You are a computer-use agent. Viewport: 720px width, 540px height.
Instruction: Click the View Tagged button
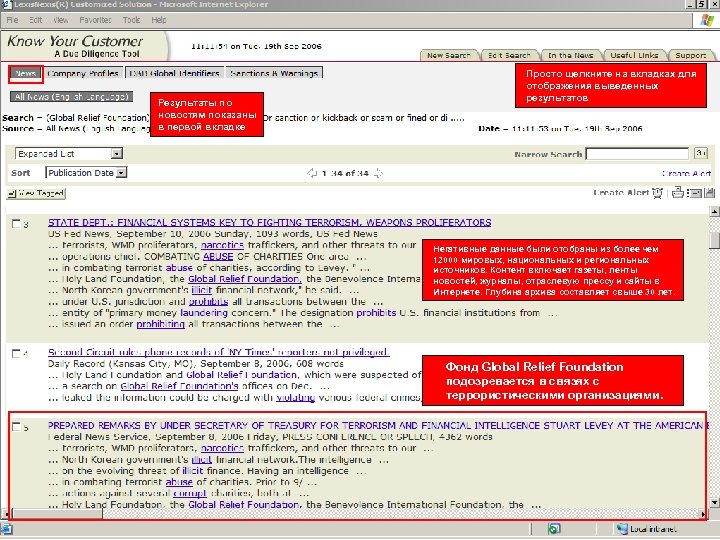36,193
